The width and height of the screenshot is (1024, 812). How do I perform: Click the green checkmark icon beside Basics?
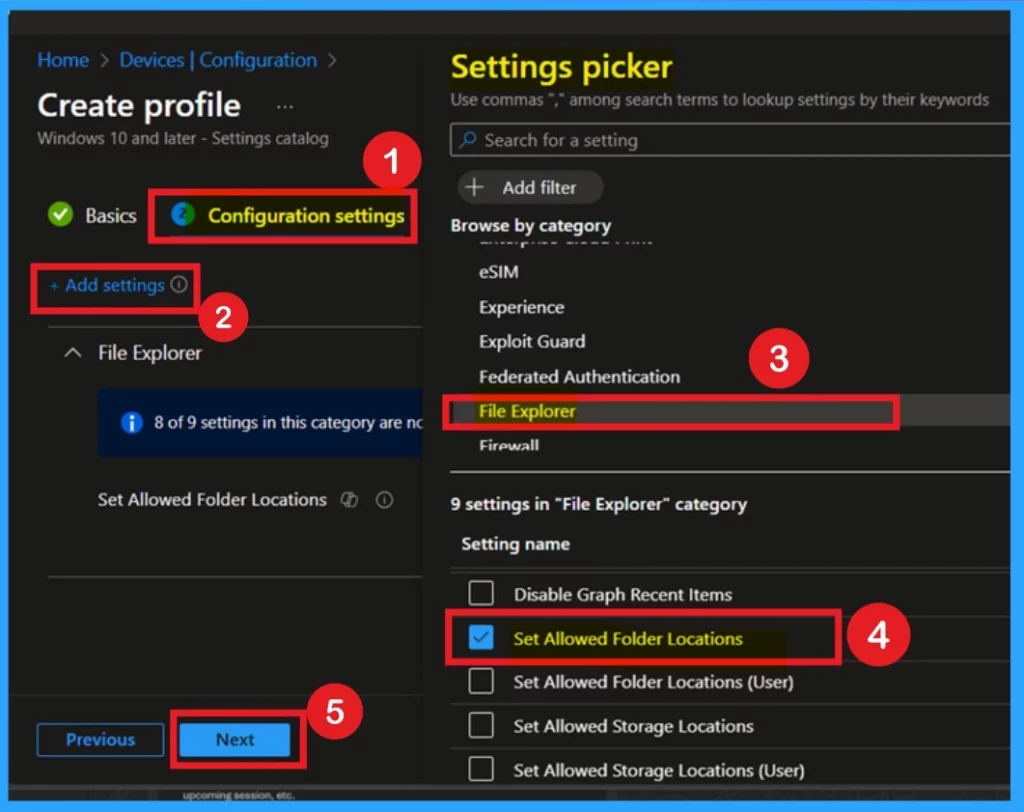coord(61,214)
